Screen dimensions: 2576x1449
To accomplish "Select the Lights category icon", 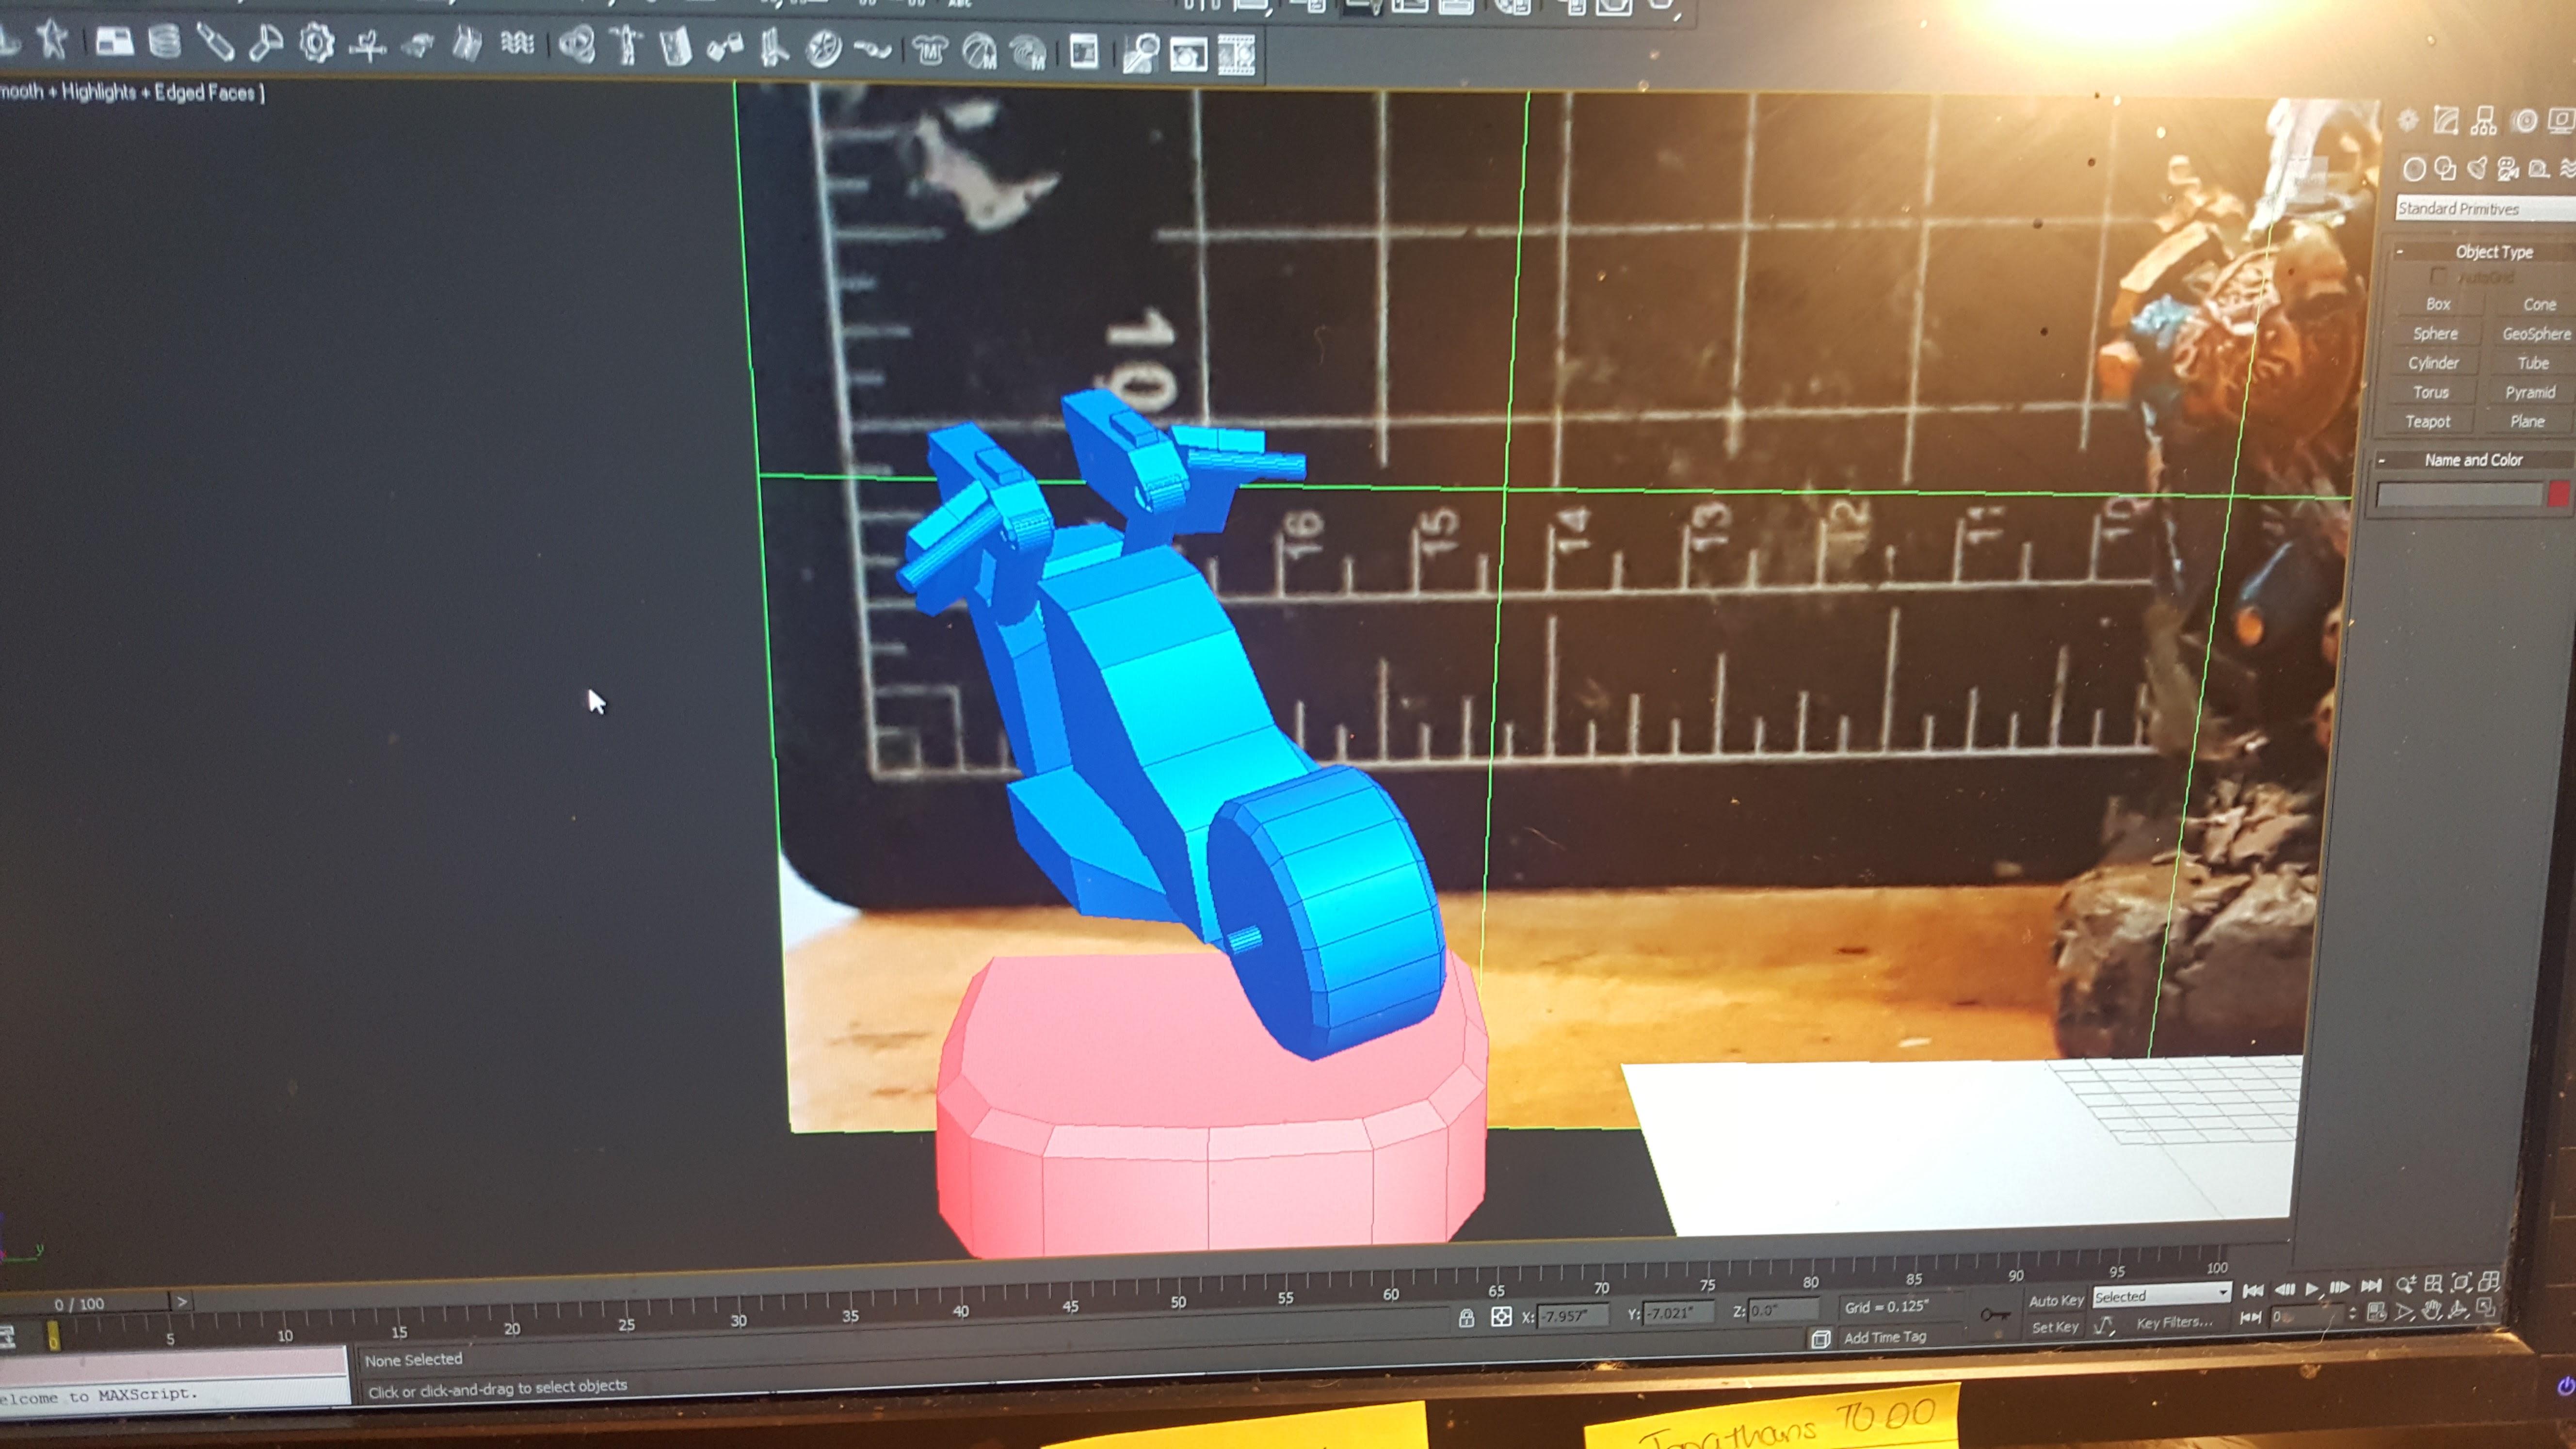I will (2477, 168).
